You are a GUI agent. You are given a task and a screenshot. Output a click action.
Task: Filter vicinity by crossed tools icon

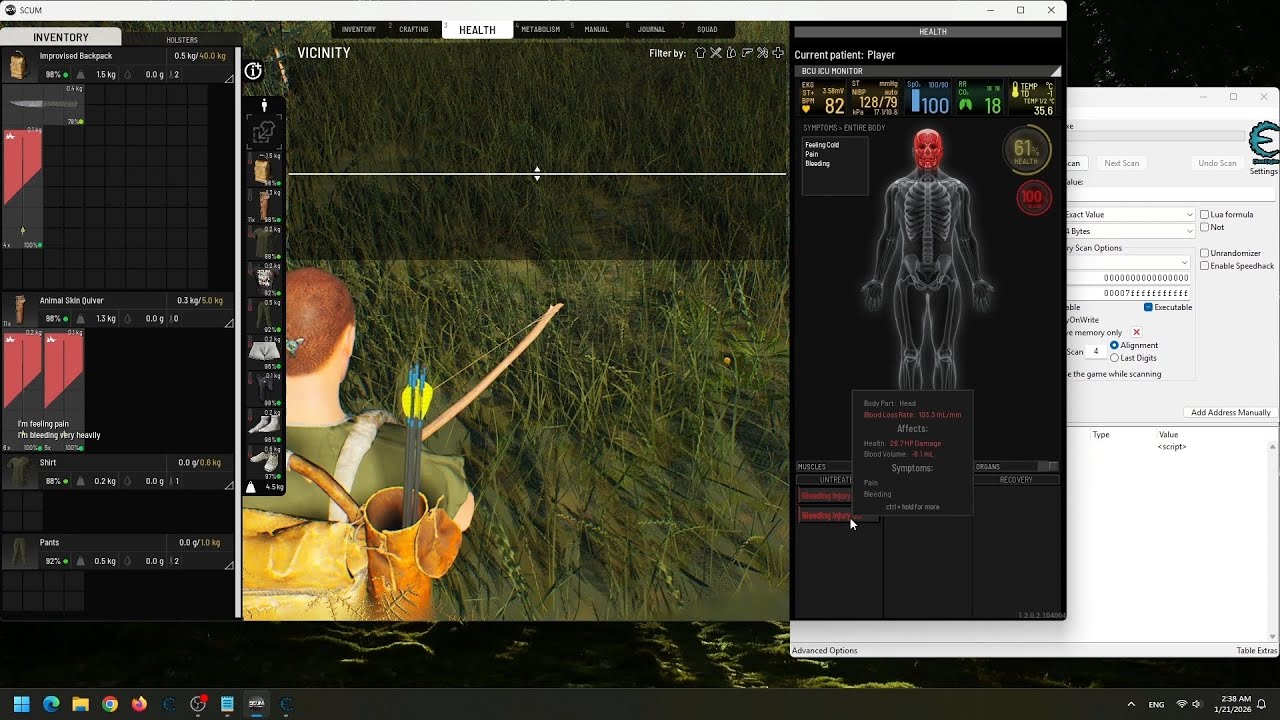pyautogui.click(x=716, y=53)
